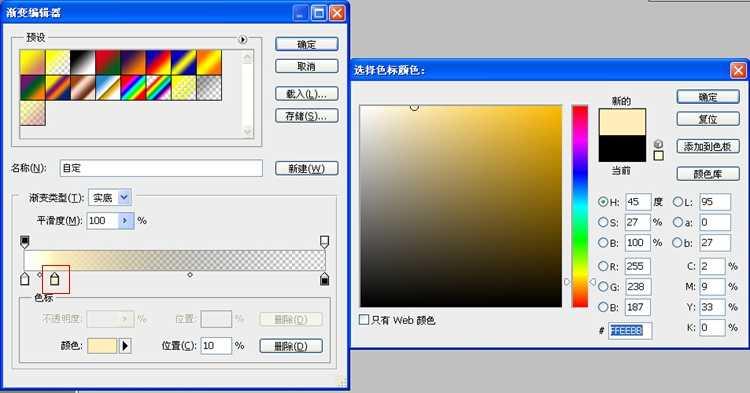The image size is (750, 393).
Task: Click 确定 in the gradient editor
Action: coord(307,44)
